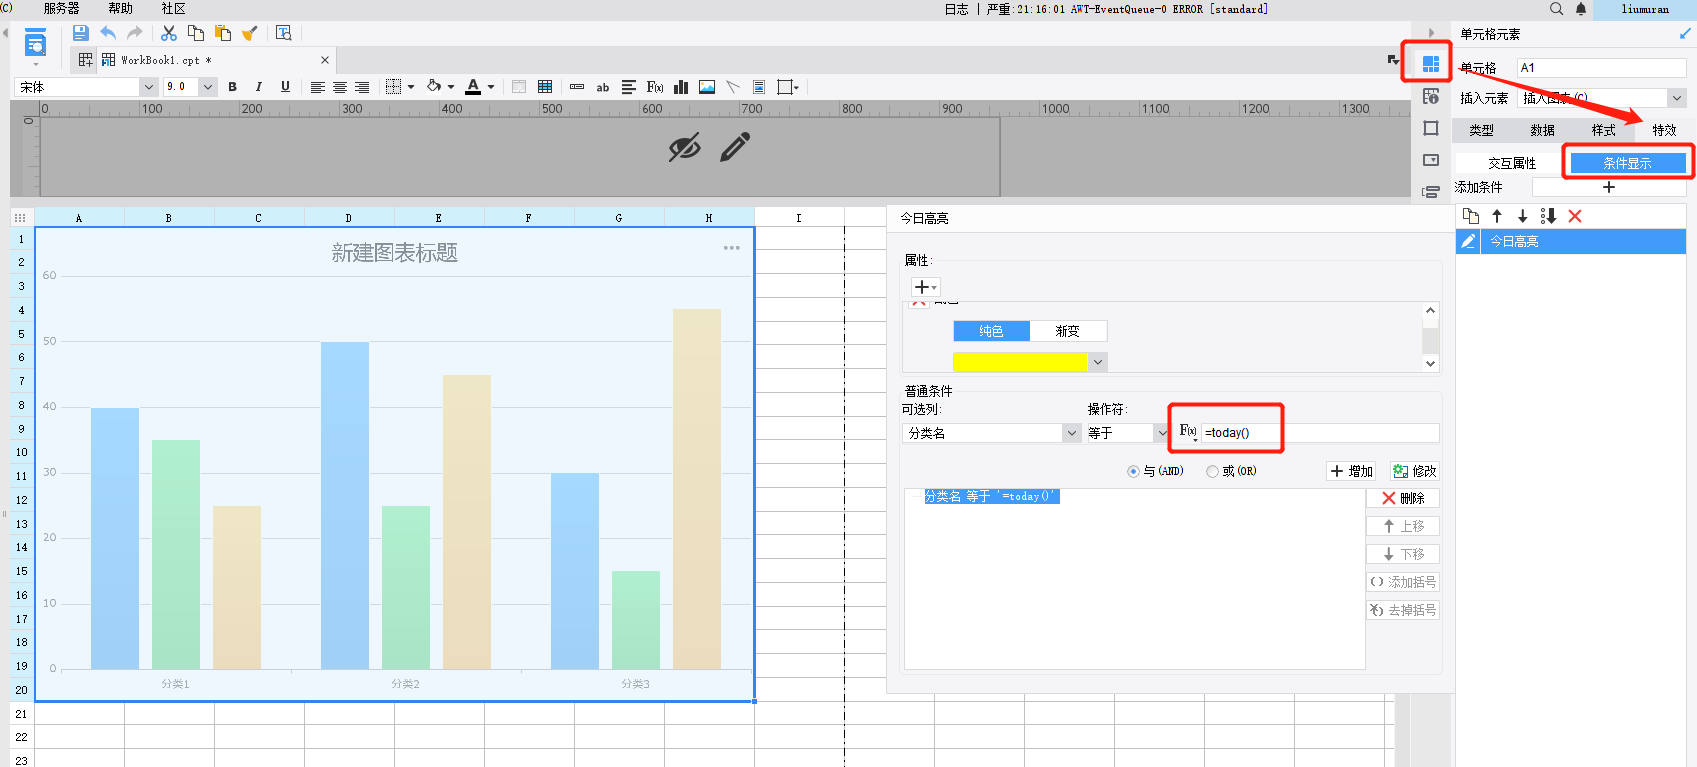Open the add property plus dropdown
Viewport: 1697px width, 767px height.
point(925,287)
